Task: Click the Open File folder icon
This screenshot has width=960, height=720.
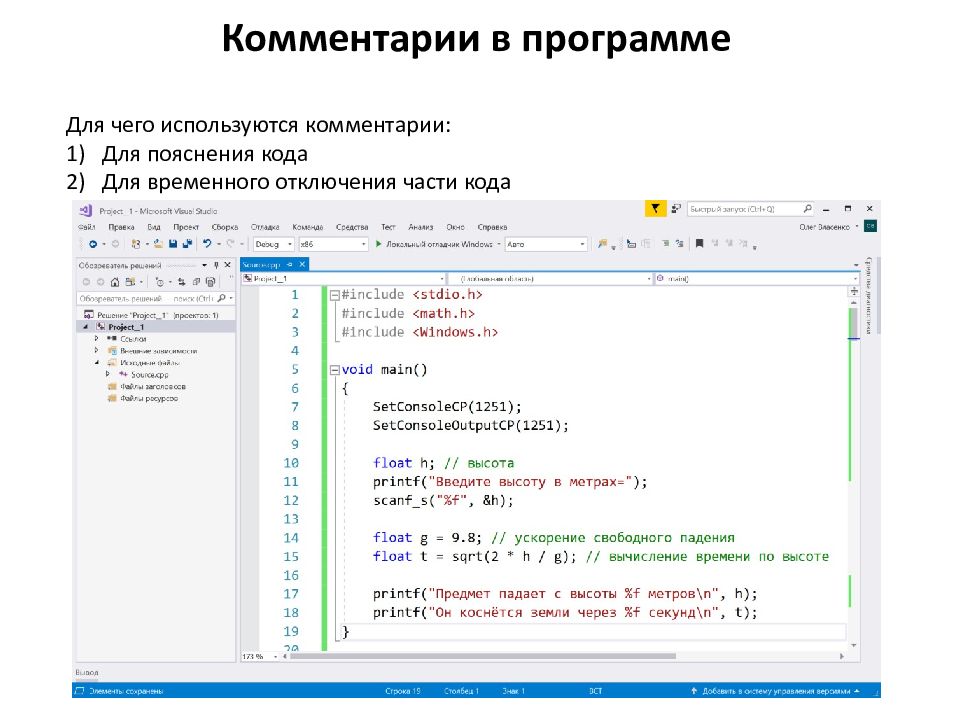Action: point(158,244)
